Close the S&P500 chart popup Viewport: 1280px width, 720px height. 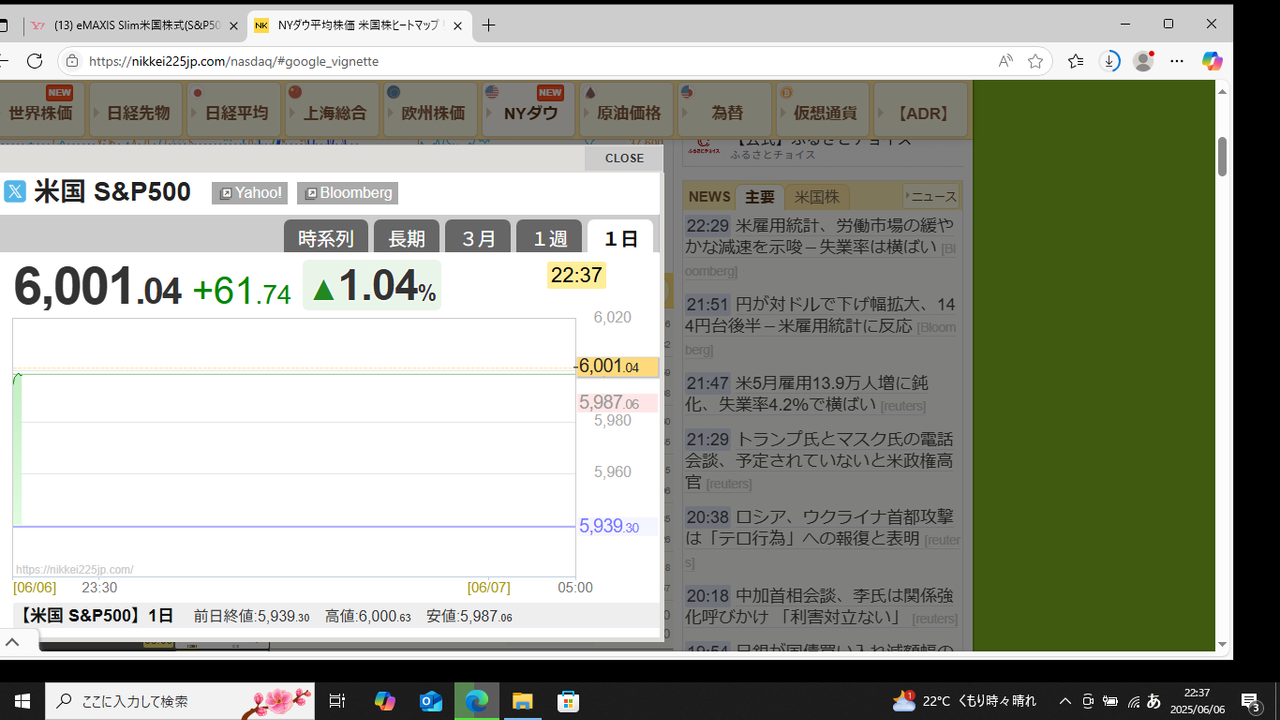624,158
